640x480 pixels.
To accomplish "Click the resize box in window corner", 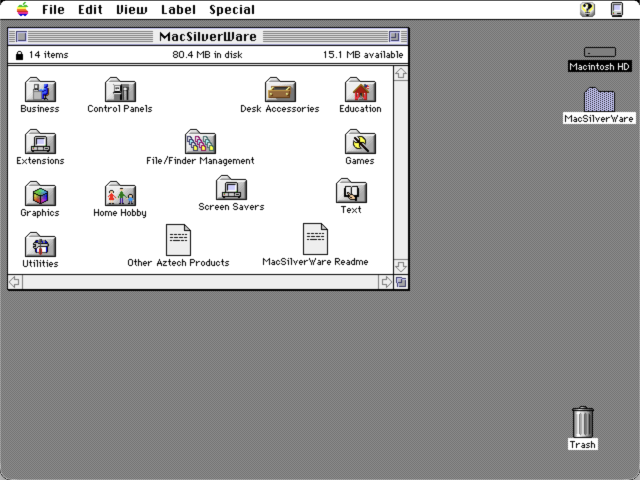I will pyautogui.click(x=401, y=282).
